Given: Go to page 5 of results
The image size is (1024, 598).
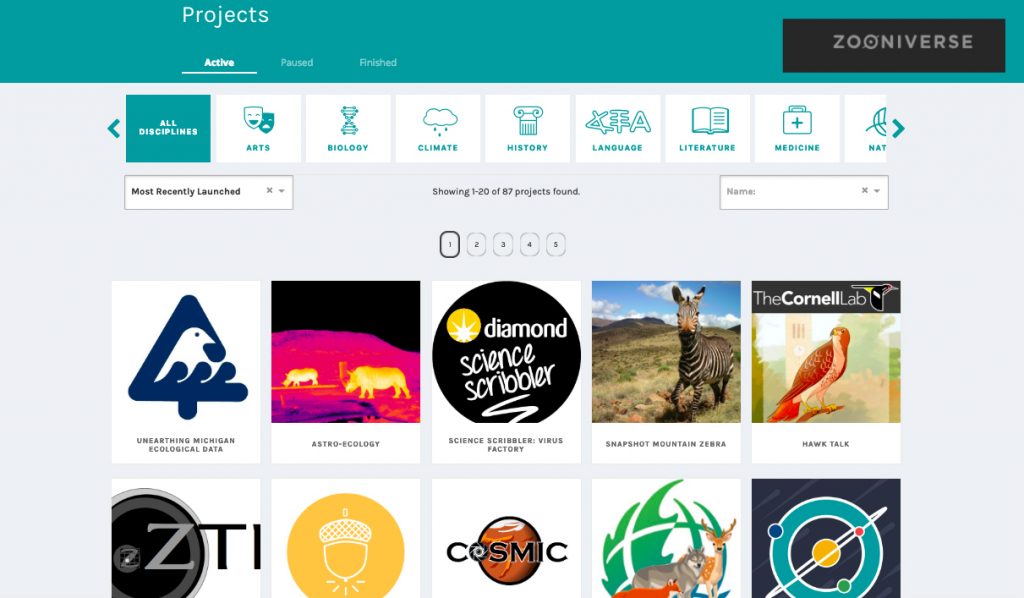Looking at the screenshot, I should pos(556,243).
